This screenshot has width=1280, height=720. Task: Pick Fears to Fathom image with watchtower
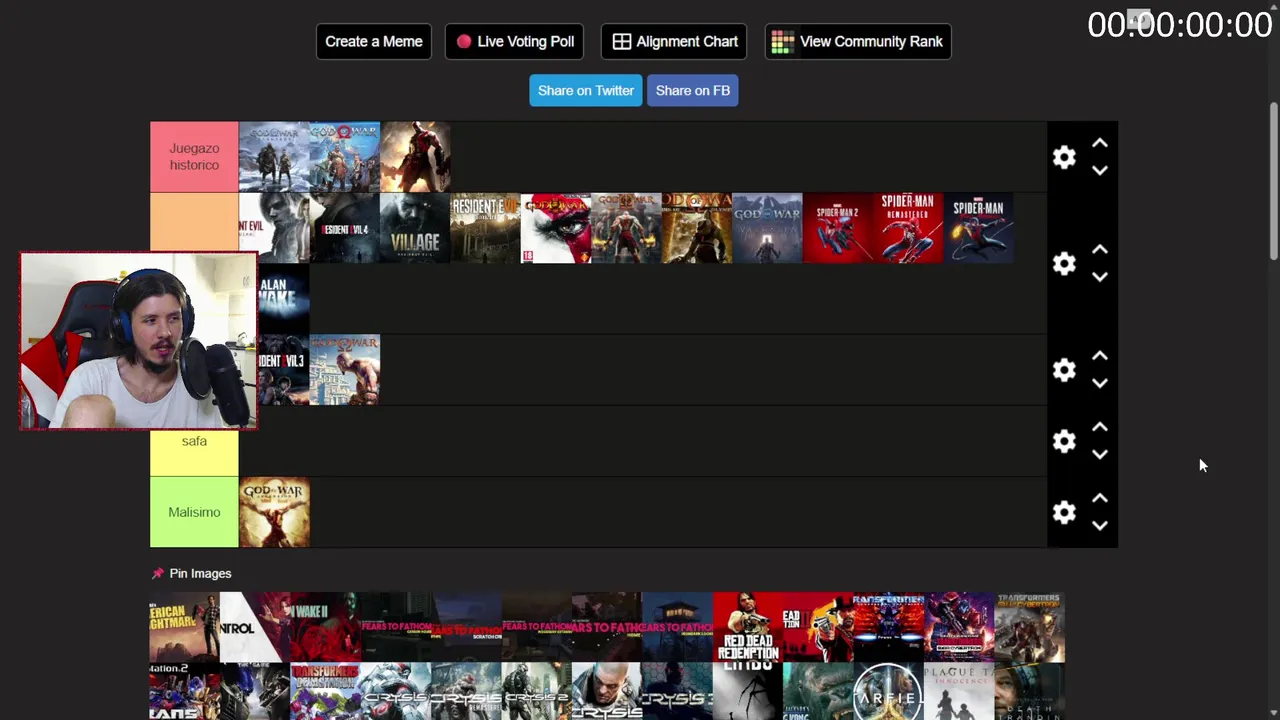pos(677,627)
